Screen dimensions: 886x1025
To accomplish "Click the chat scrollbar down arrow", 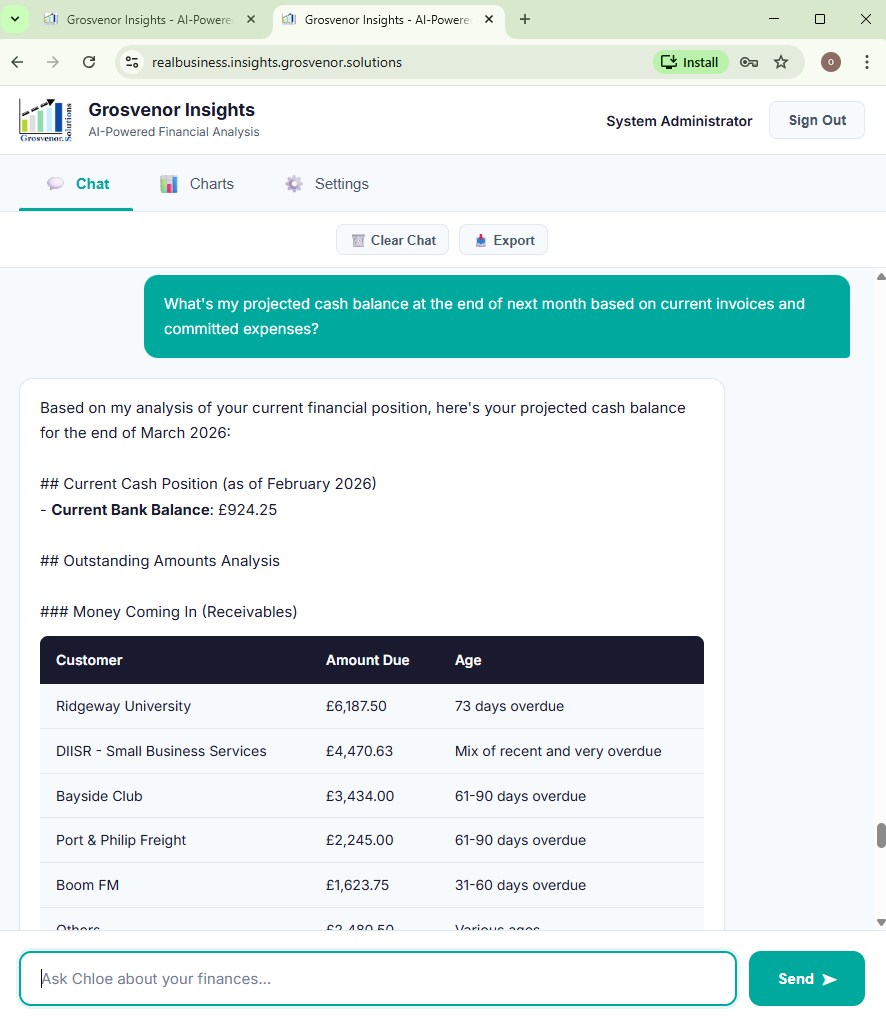I will coord(881,922).
